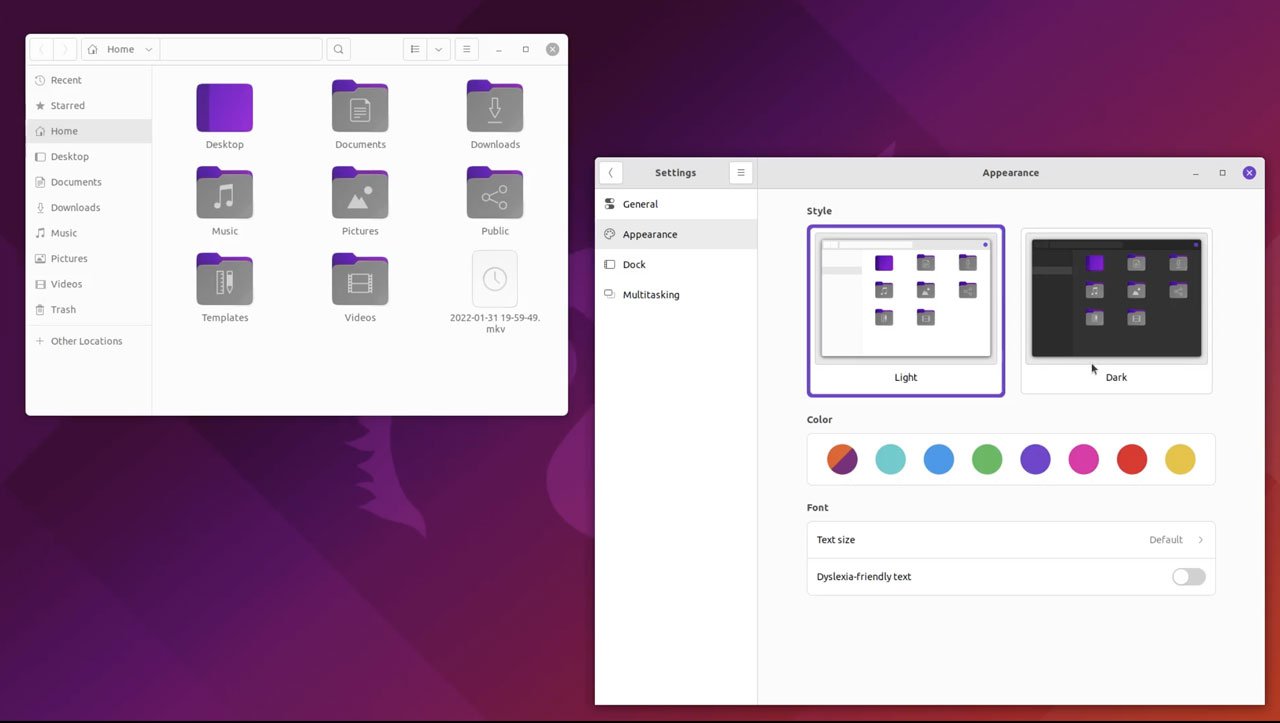Viewport: 1280px width, 723px height.
Task: Pick the green accent color swatch
Action: 987,460
